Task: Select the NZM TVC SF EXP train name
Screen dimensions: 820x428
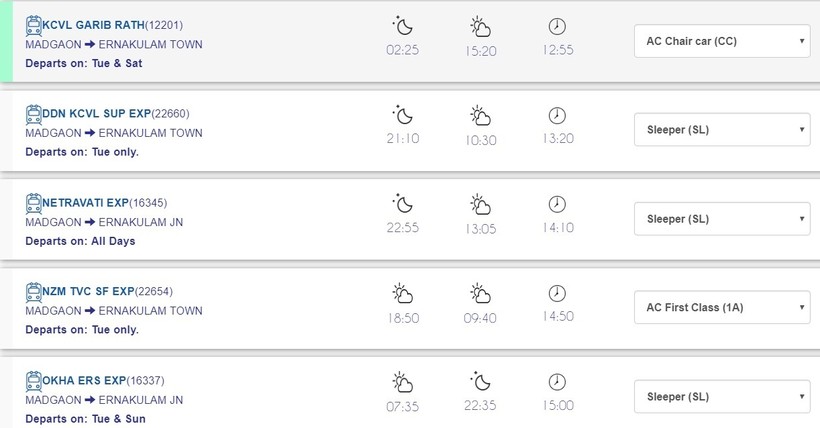Action: click(x=88, y=292)
